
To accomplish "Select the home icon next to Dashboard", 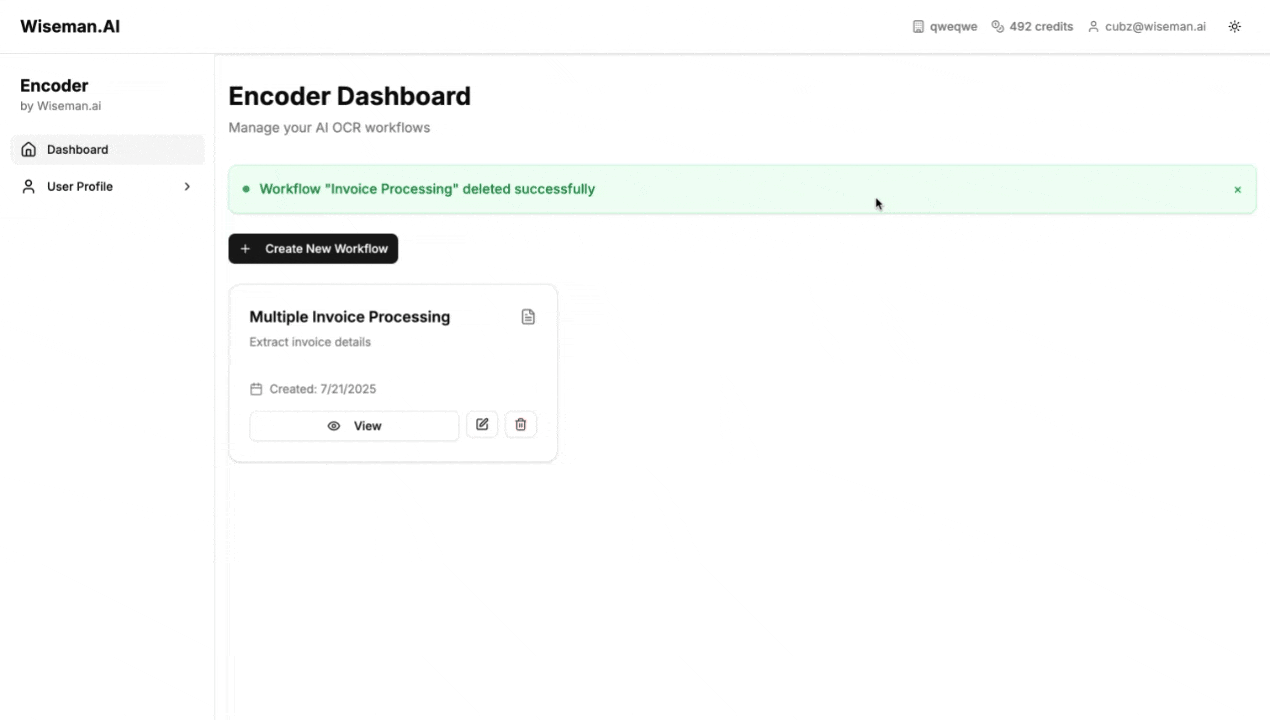I will click(28, 149).
